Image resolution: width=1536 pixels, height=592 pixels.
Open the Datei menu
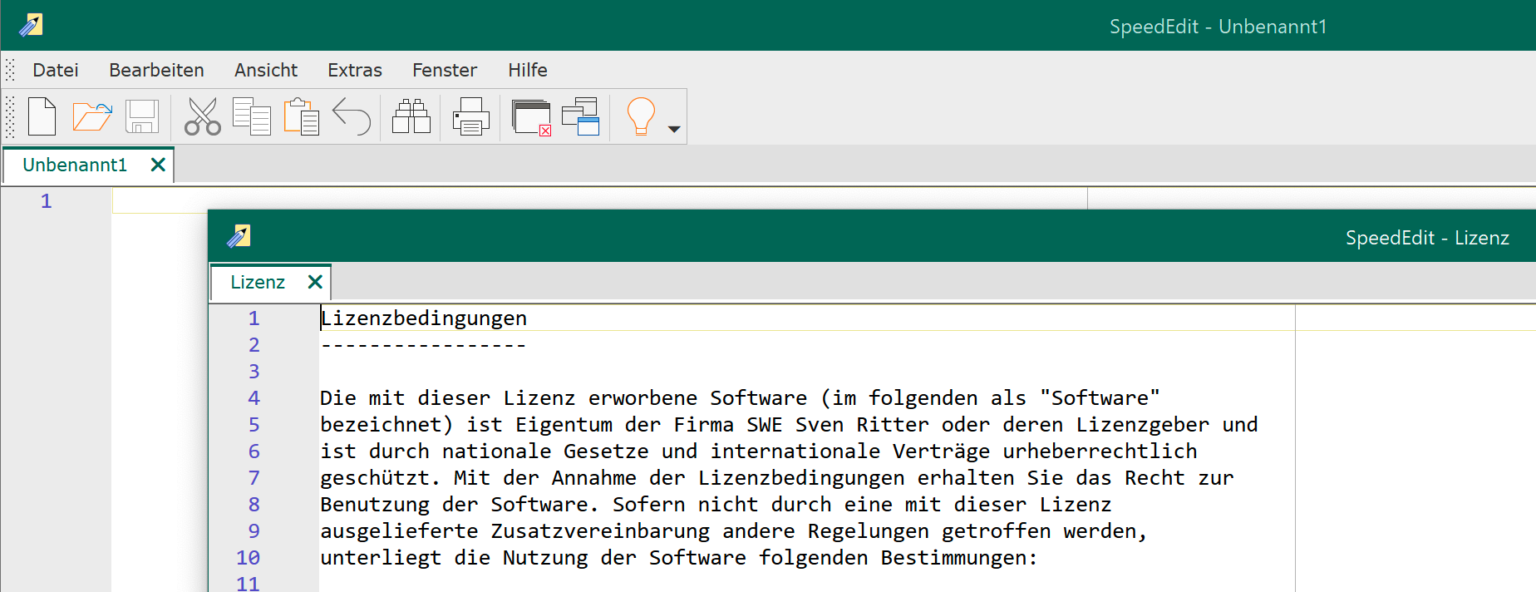coord(55,70)
